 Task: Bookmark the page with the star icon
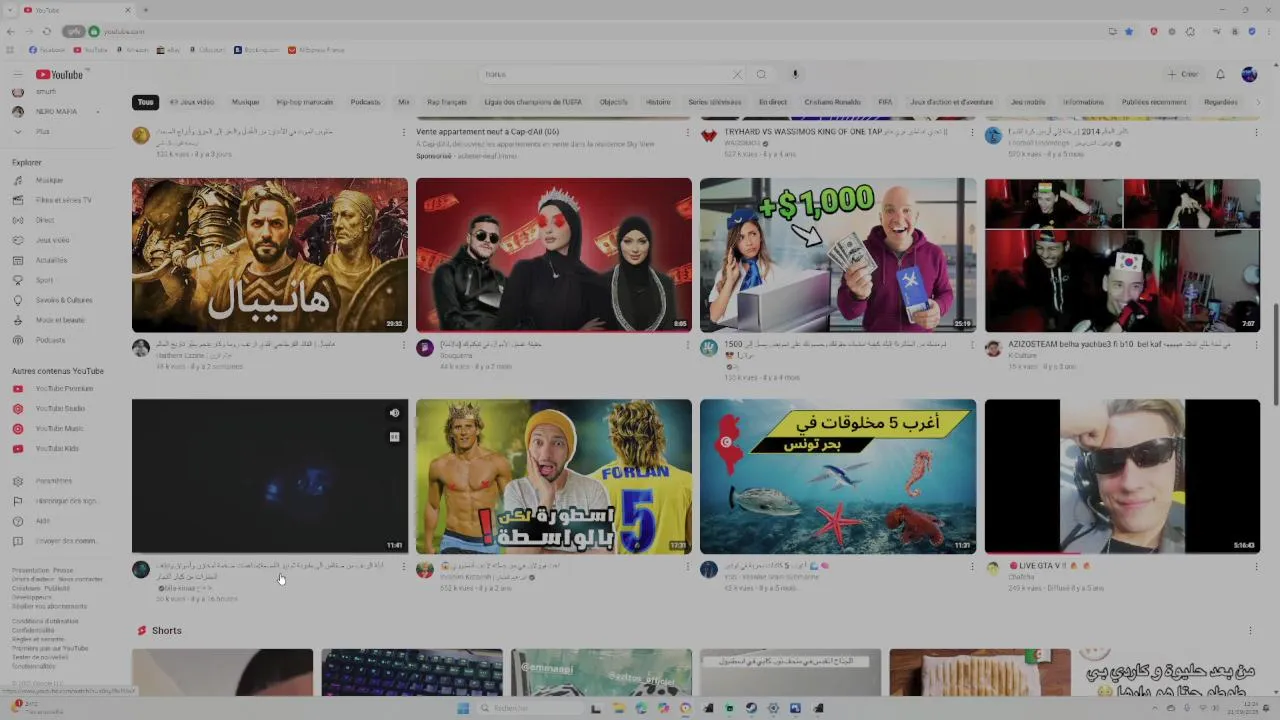pos(1129,31)
